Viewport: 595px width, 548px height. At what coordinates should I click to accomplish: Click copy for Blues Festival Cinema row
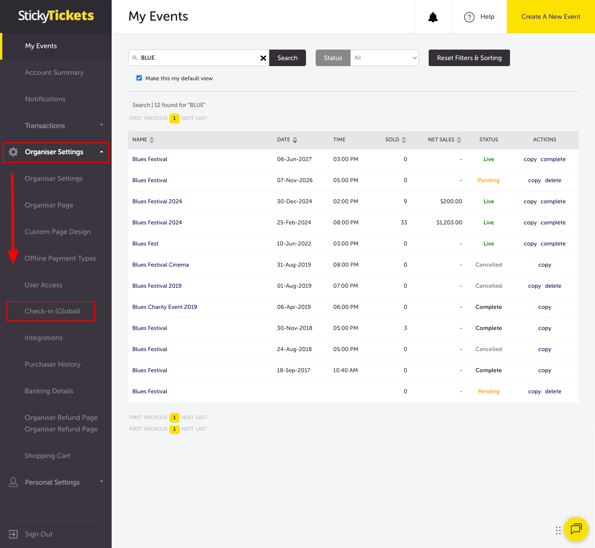[x=545, y=265]
